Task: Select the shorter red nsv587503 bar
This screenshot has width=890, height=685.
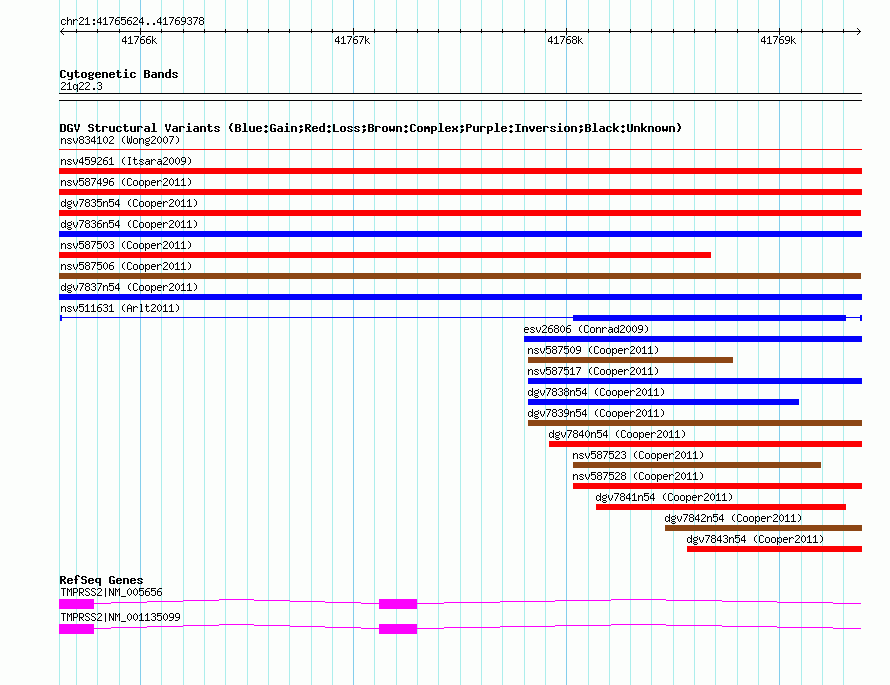Action: click(x=385, y=255)
